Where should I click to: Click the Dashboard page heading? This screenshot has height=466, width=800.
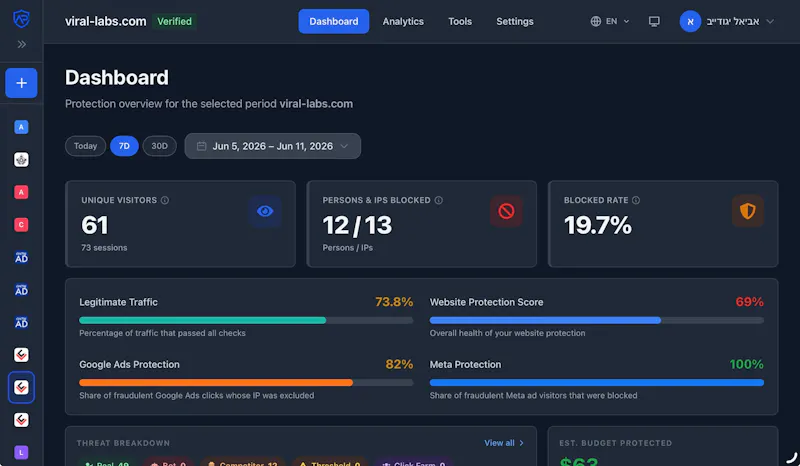[117, 78]
